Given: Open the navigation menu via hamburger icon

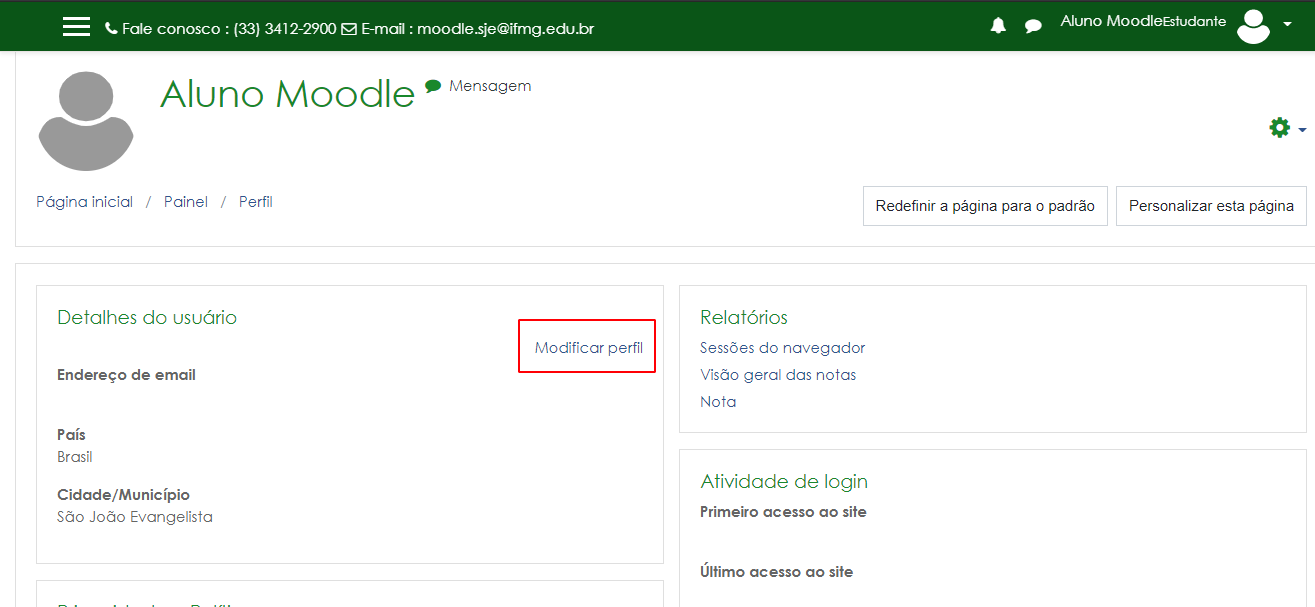Looking at the screenshot, I should (x=75, y=26).
